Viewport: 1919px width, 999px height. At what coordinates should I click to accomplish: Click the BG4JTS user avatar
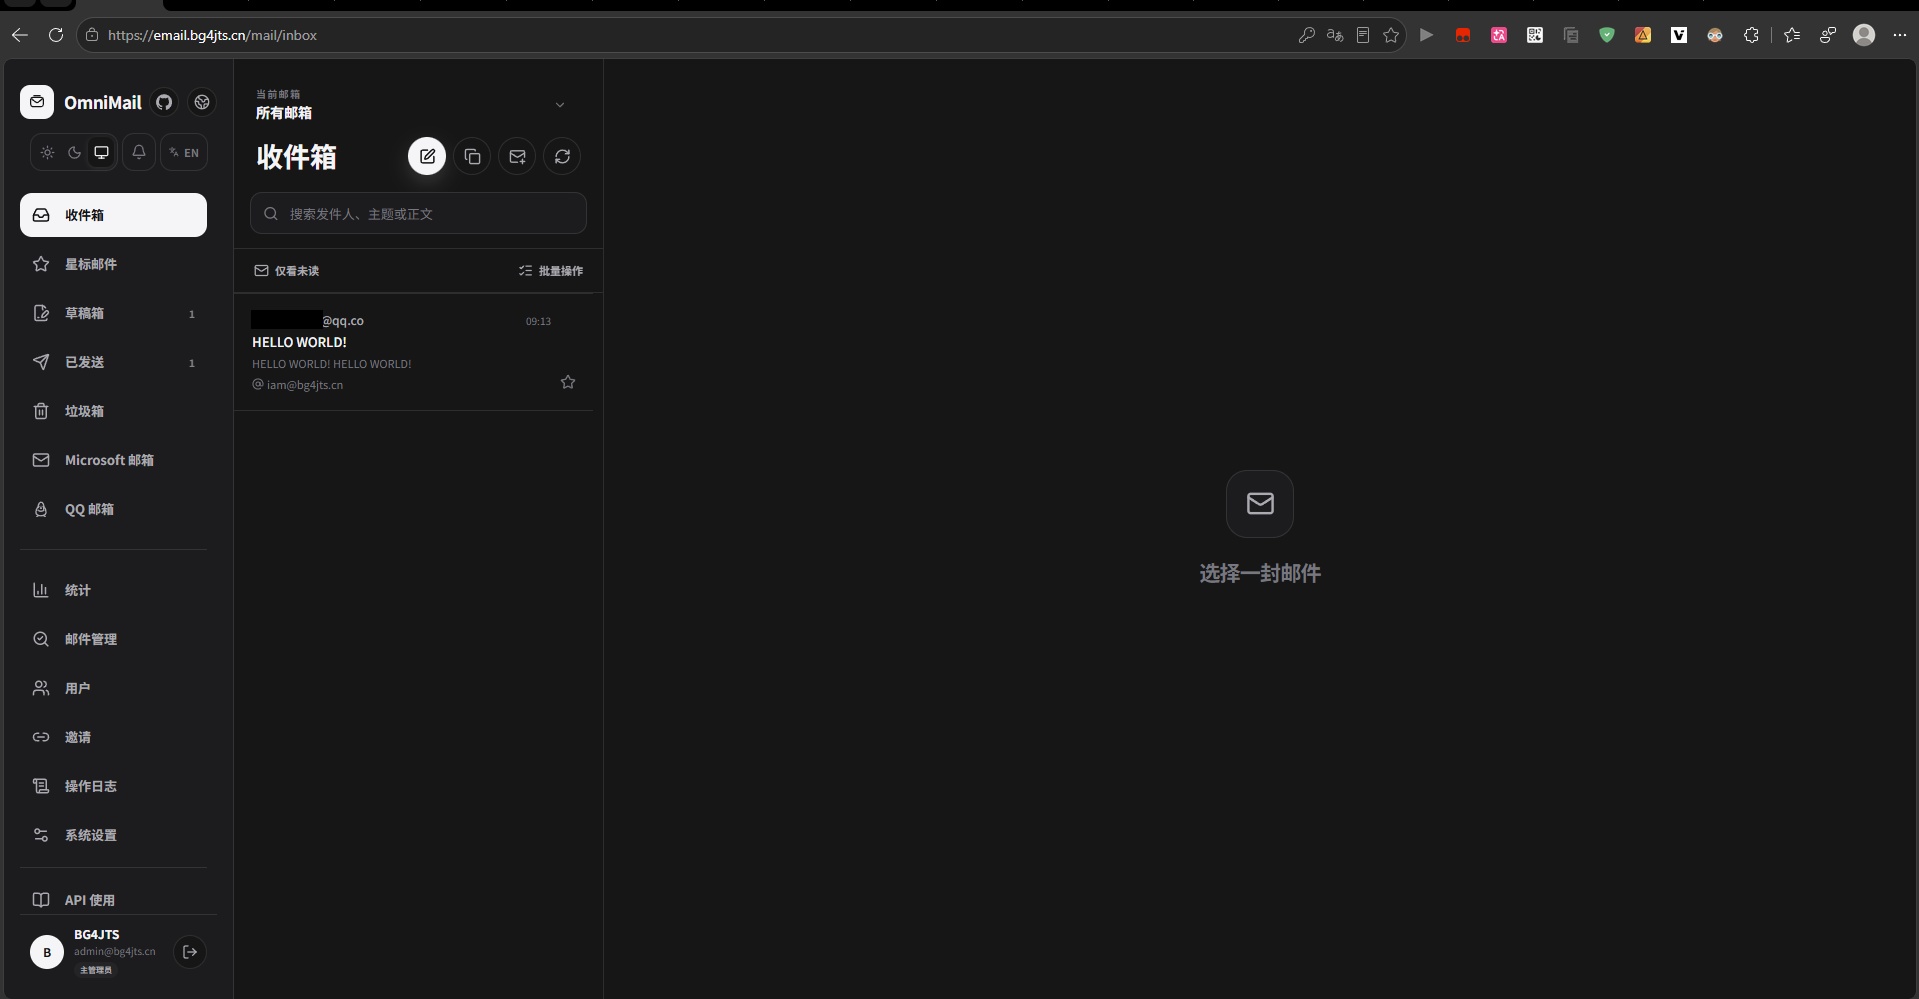[47, 952]
